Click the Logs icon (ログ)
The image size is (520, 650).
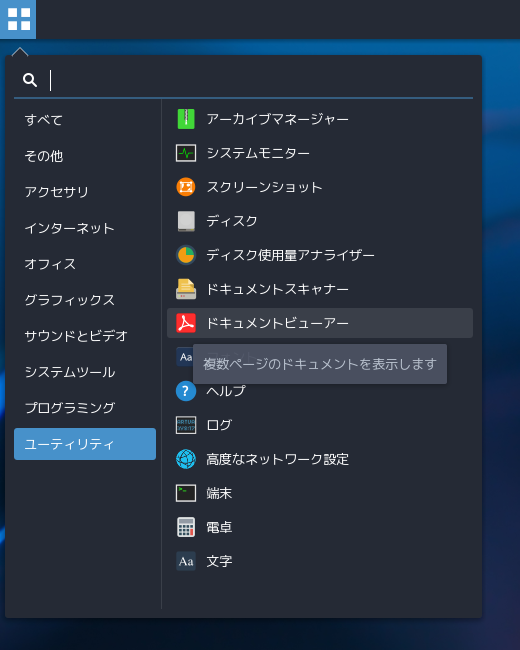pyautogui.click(x=186, y=425)
